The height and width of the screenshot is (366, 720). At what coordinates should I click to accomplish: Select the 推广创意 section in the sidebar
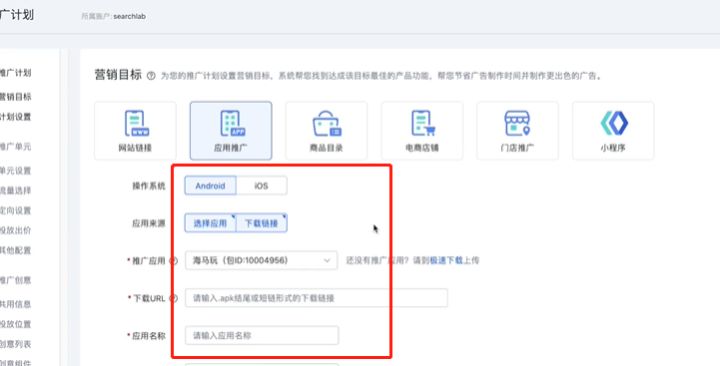(15, 280)
